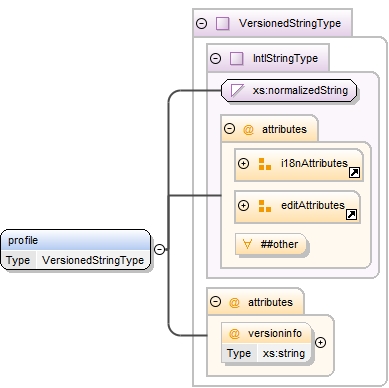Image resolution: width=389 pixels, height=388 pixels.
Task: Follow the i18nAttributes reference arrow icon
Action: (x=354, y=172)
